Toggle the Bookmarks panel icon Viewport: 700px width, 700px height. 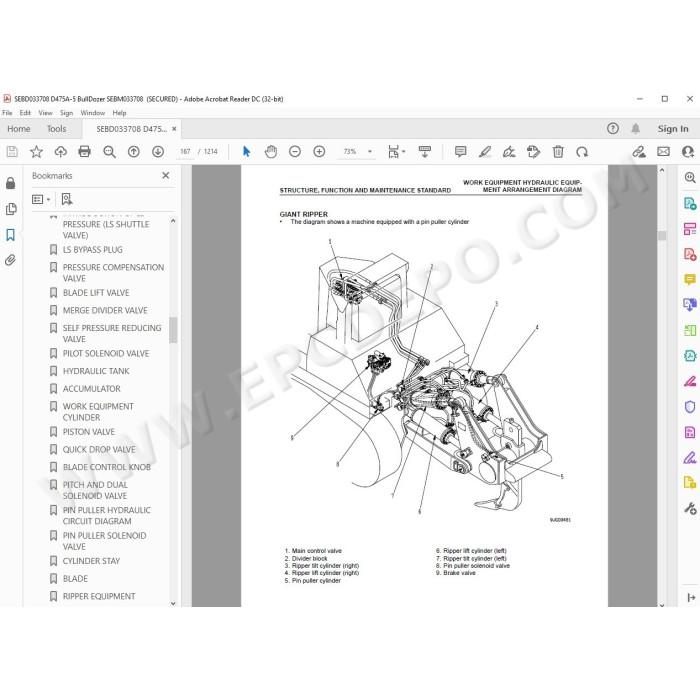10,235
